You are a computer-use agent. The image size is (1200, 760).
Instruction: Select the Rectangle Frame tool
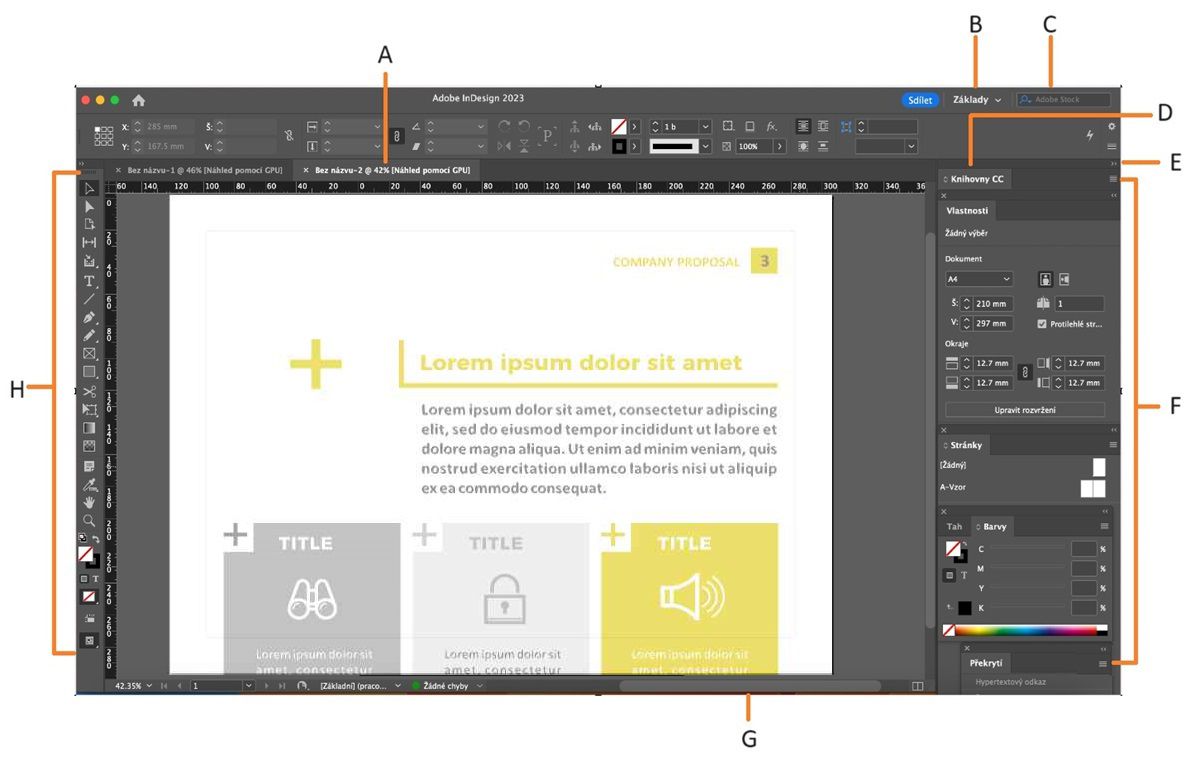[x=89, y=354]
